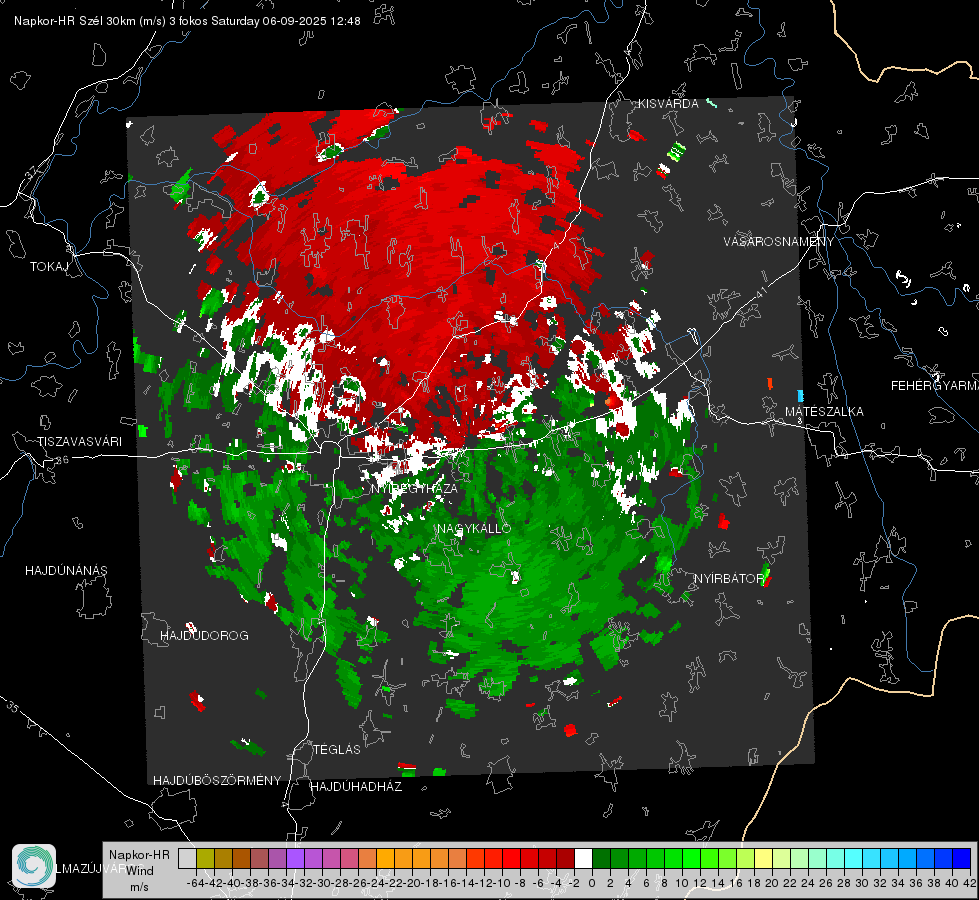Viewport: 979px width, 900px height.
Task: Click the white zero-velocity legend swatch
Action: point(583,858)
